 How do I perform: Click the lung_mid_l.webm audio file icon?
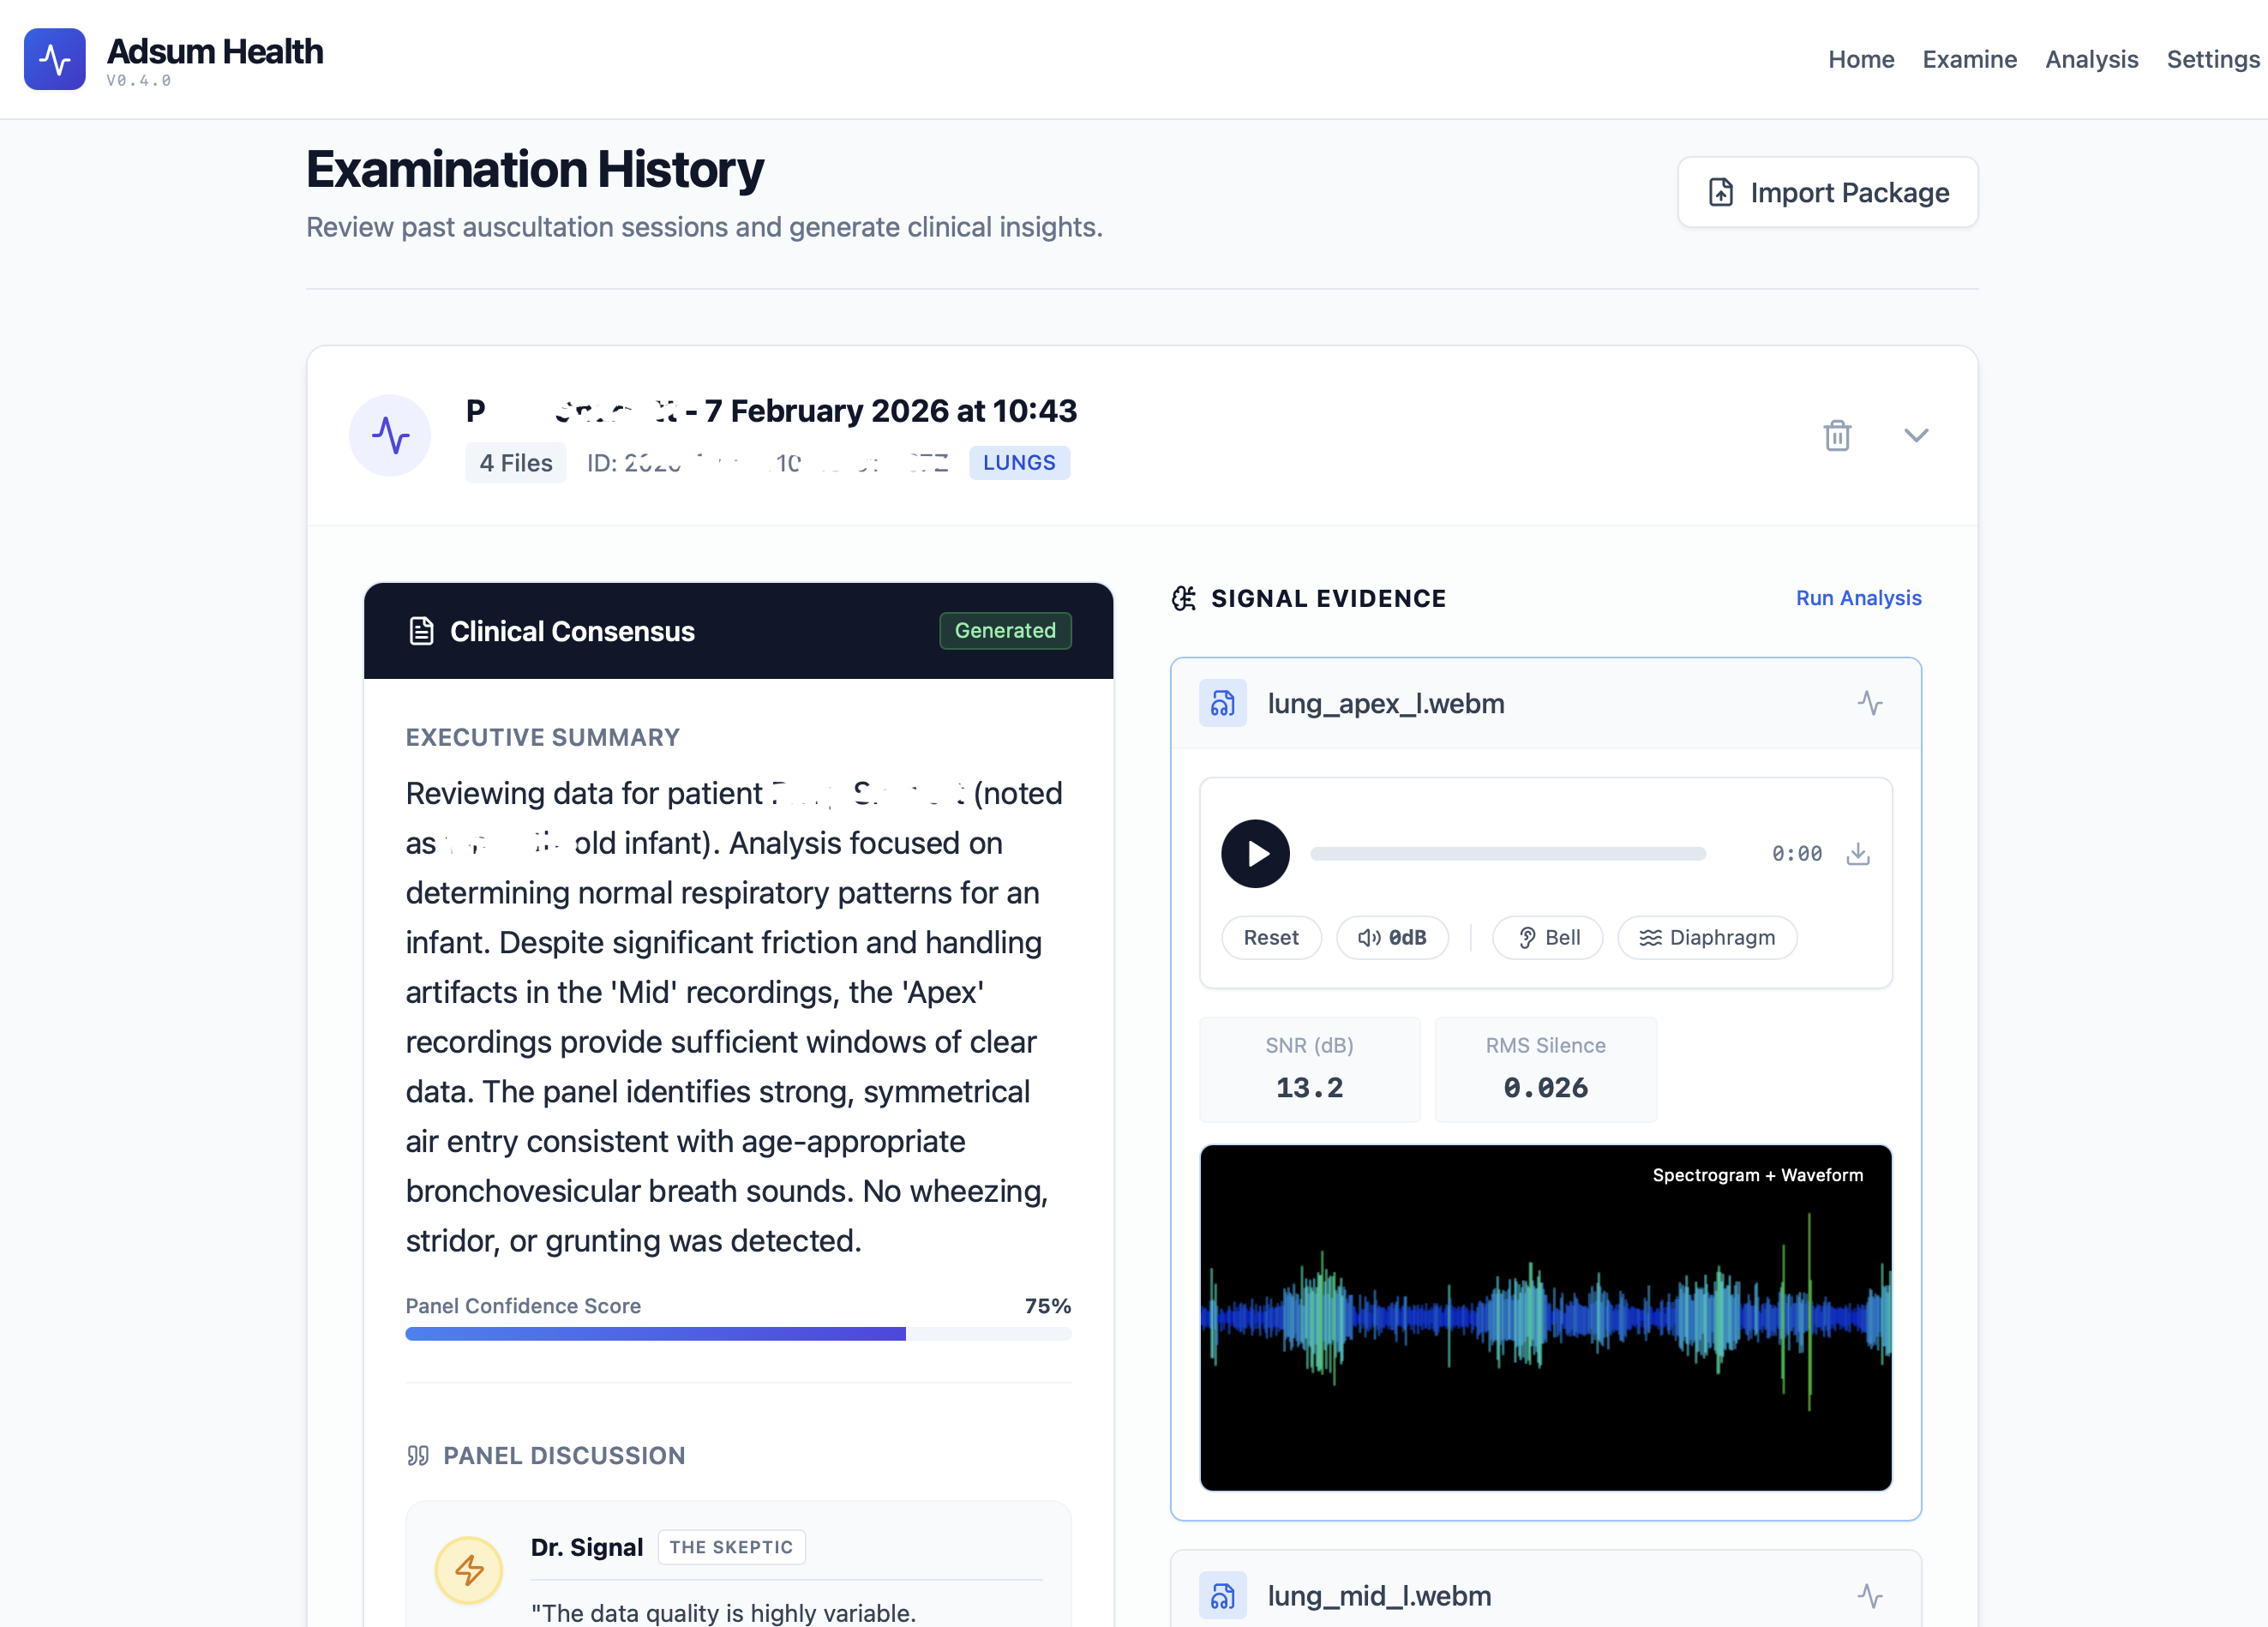click(x=1222, y=1595)
